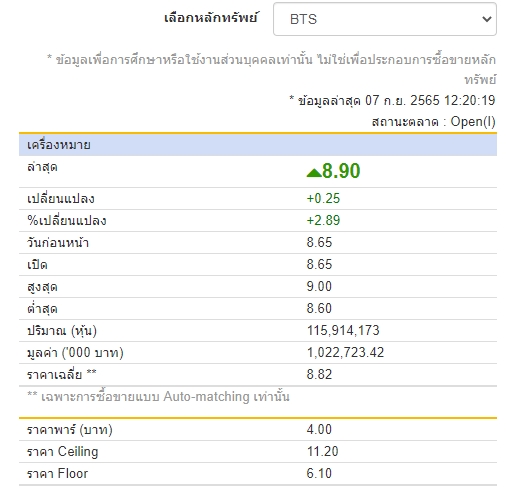Click the par value 4.00
Viewport: 506px width, 490px height.
(319, 429)
